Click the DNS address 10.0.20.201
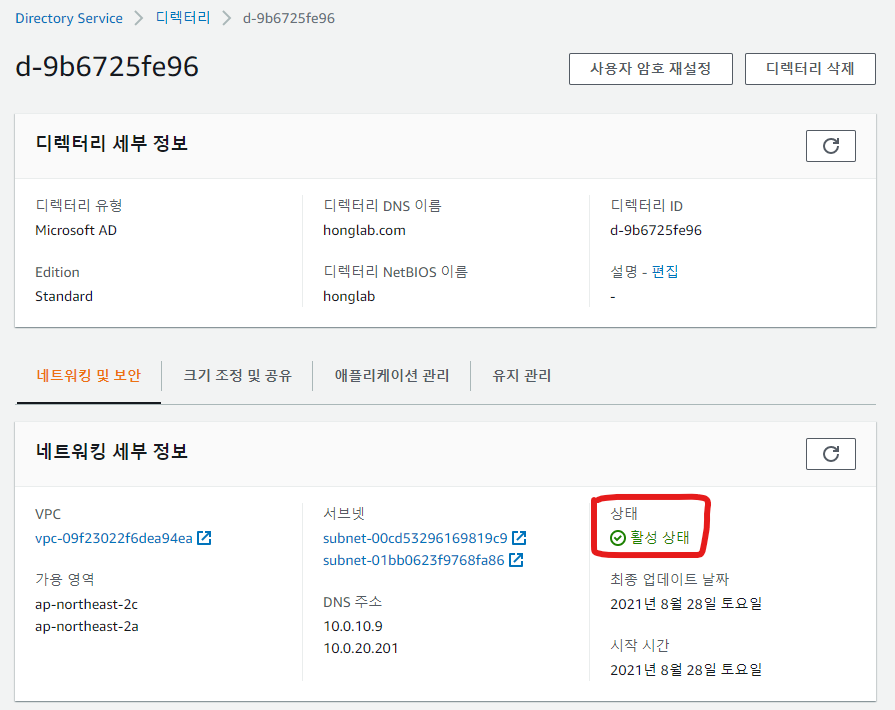Screen dimensions: 895x710 coord(361,648)
